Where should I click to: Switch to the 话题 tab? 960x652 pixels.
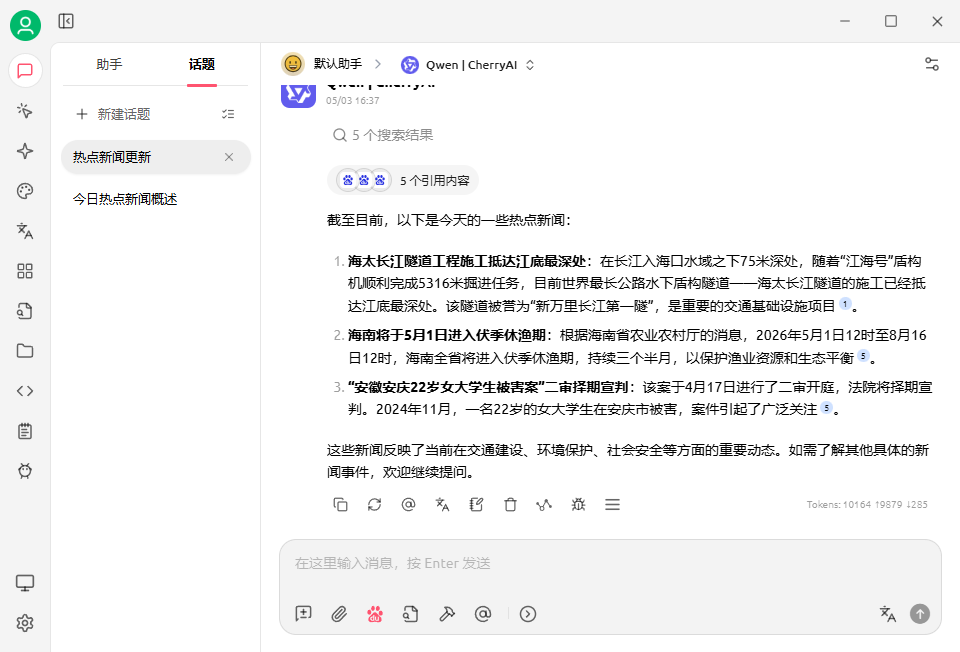click(201, 64)
